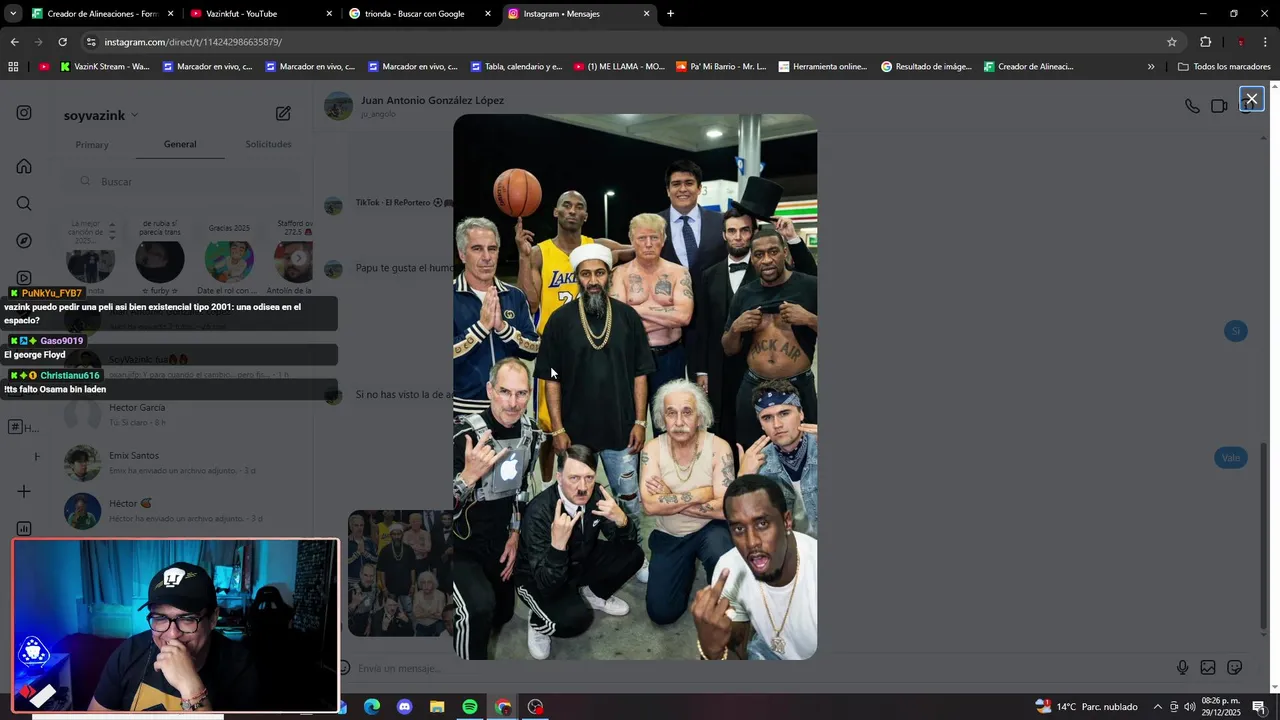
Task: Reload the Instagram page
Action: (x=62, y=42)
